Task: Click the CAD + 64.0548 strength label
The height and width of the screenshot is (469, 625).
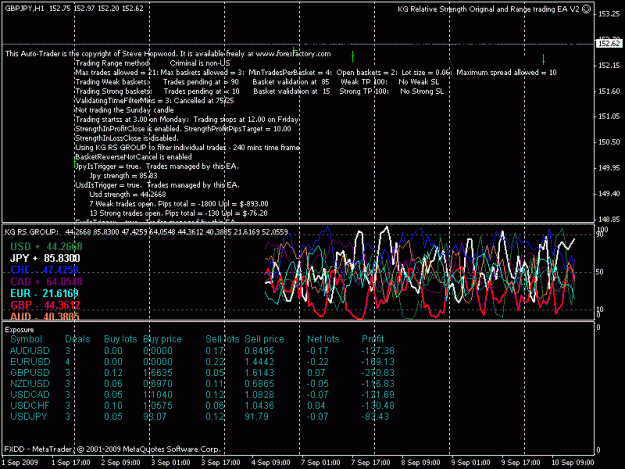Action: (x=46, y=282)
